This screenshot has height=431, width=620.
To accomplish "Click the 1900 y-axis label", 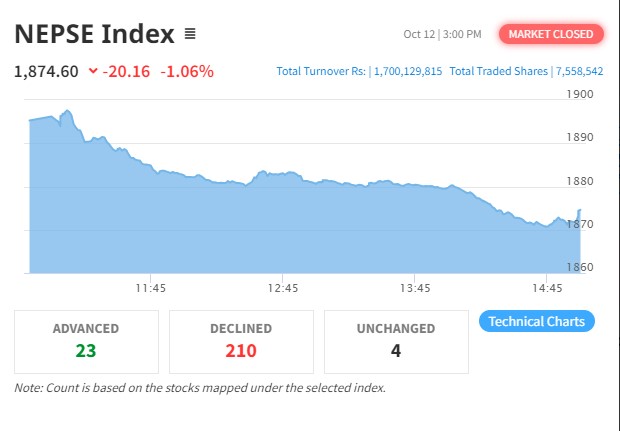I will [580, 94].
